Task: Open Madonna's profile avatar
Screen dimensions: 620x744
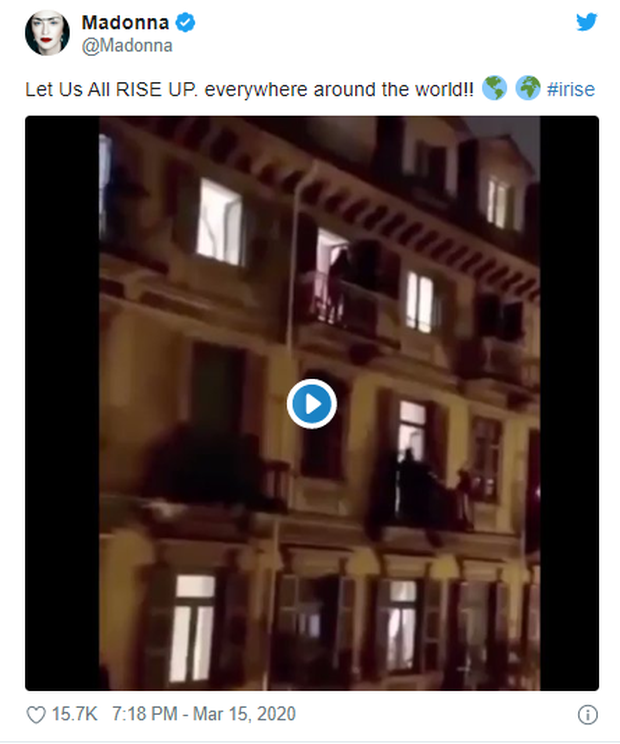Action: coord(47,33)
